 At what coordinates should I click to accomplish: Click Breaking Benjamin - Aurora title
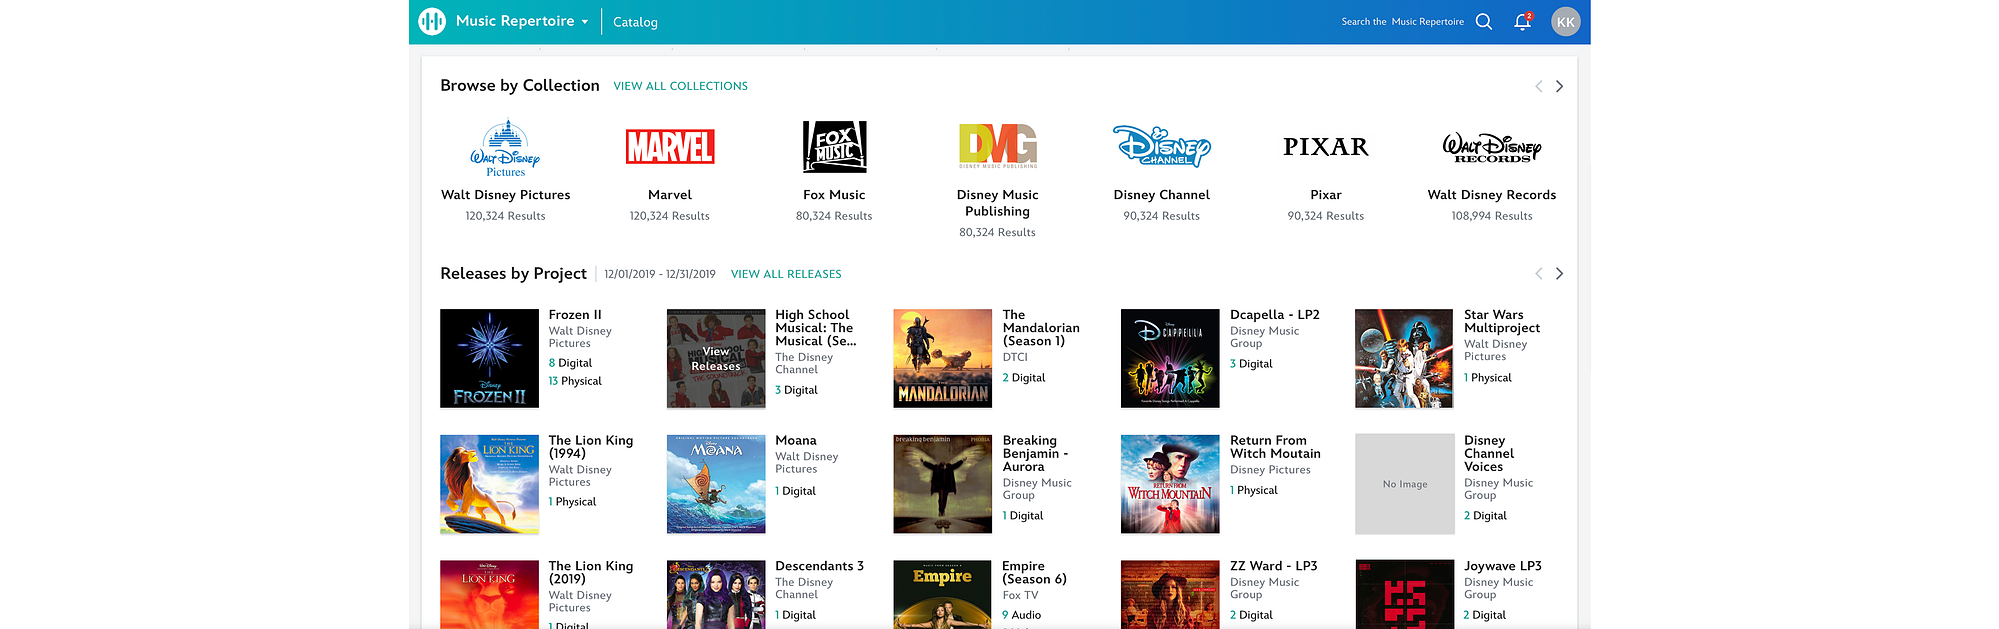click(1036, 454)
